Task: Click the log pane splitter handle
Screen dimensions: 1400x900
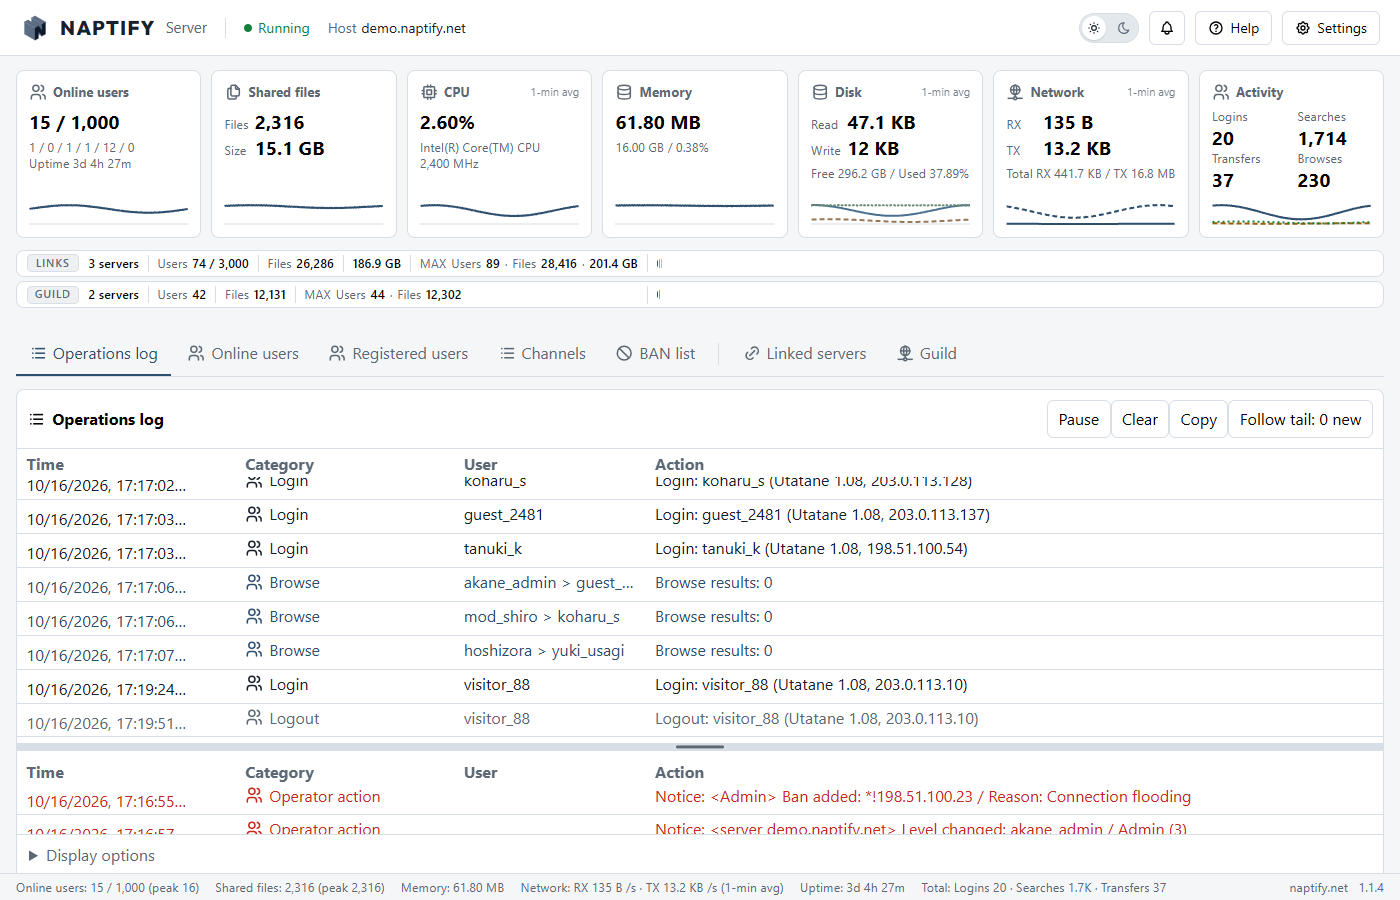Action: (x=700, y=747)
